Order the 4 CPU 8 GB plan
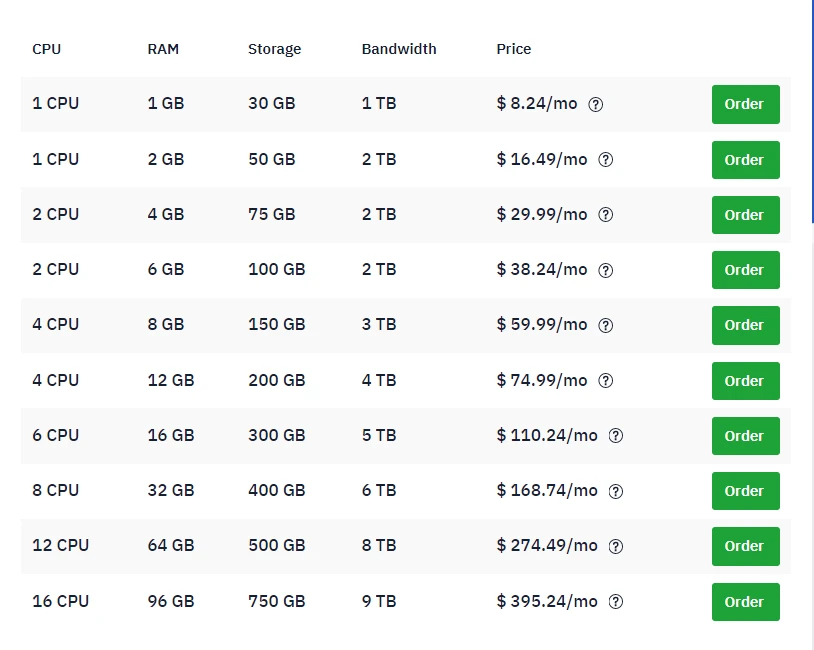The height and width of the screenshot is (650, 814). pos(744,325)
